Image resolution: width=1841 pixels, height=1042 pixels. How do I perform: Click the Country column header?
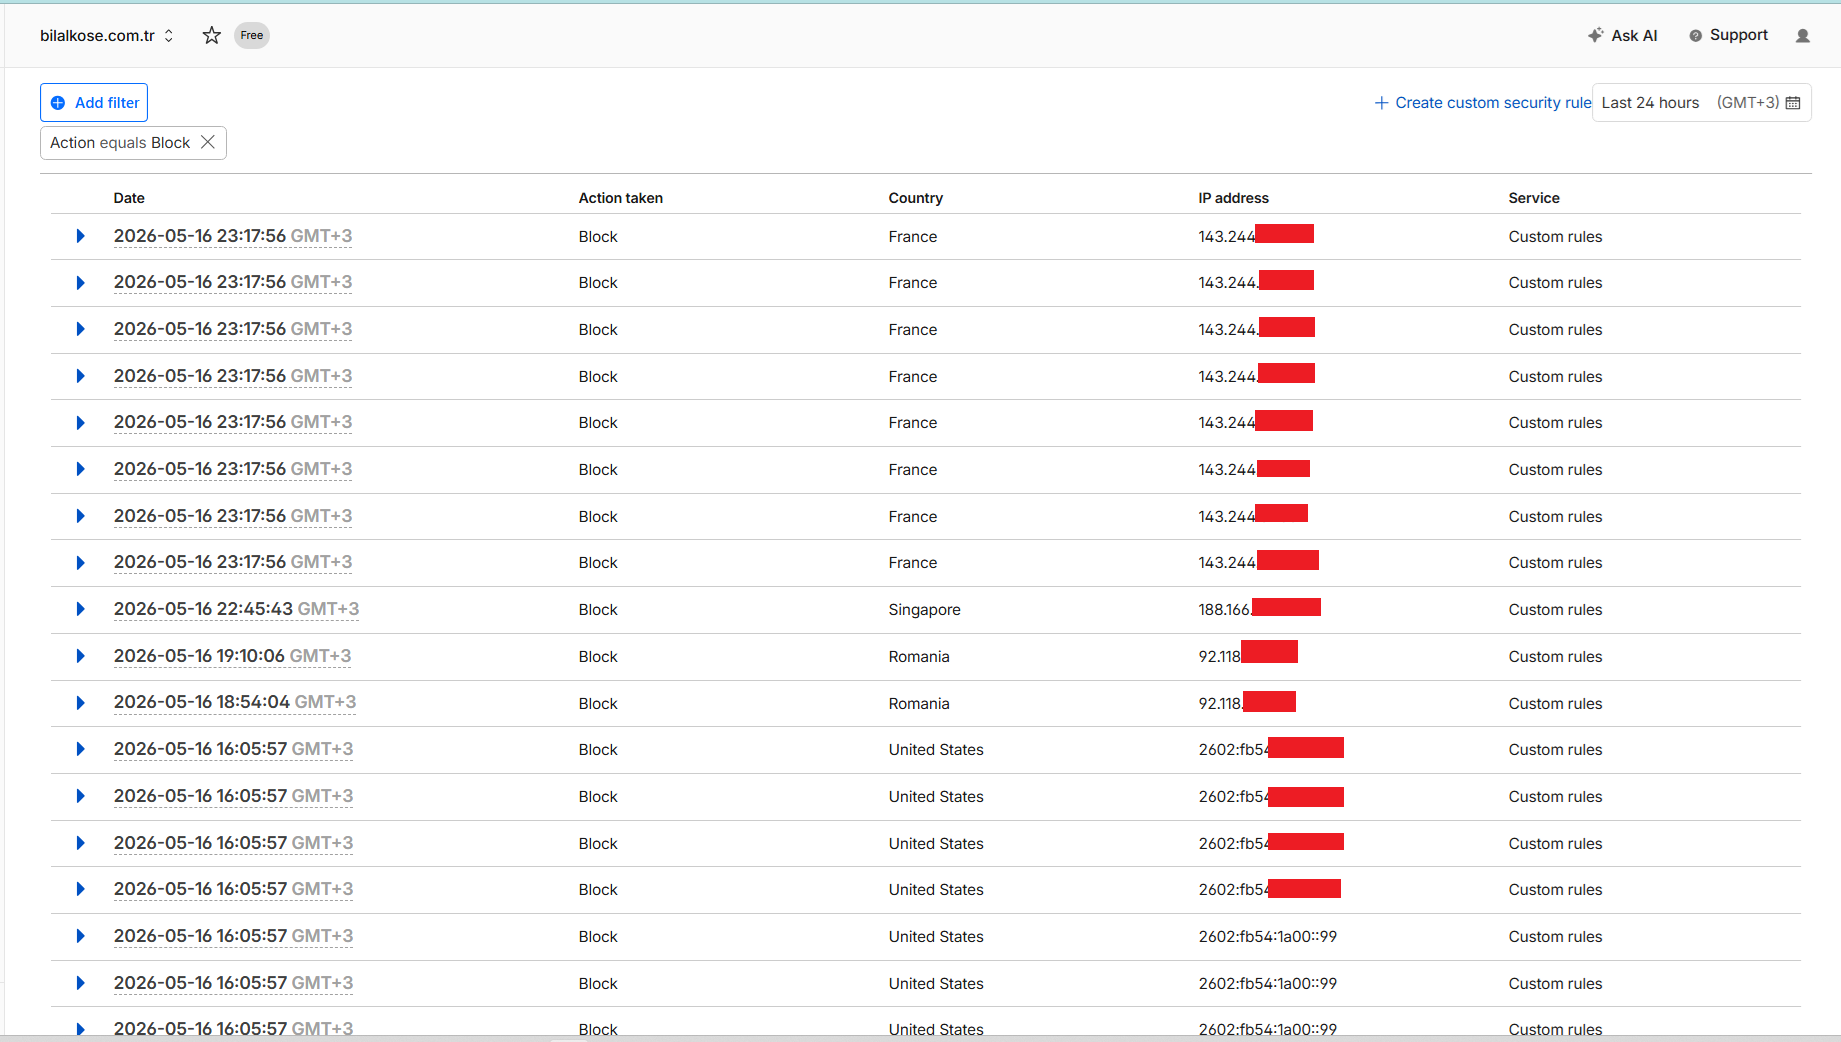coord(915,198)
